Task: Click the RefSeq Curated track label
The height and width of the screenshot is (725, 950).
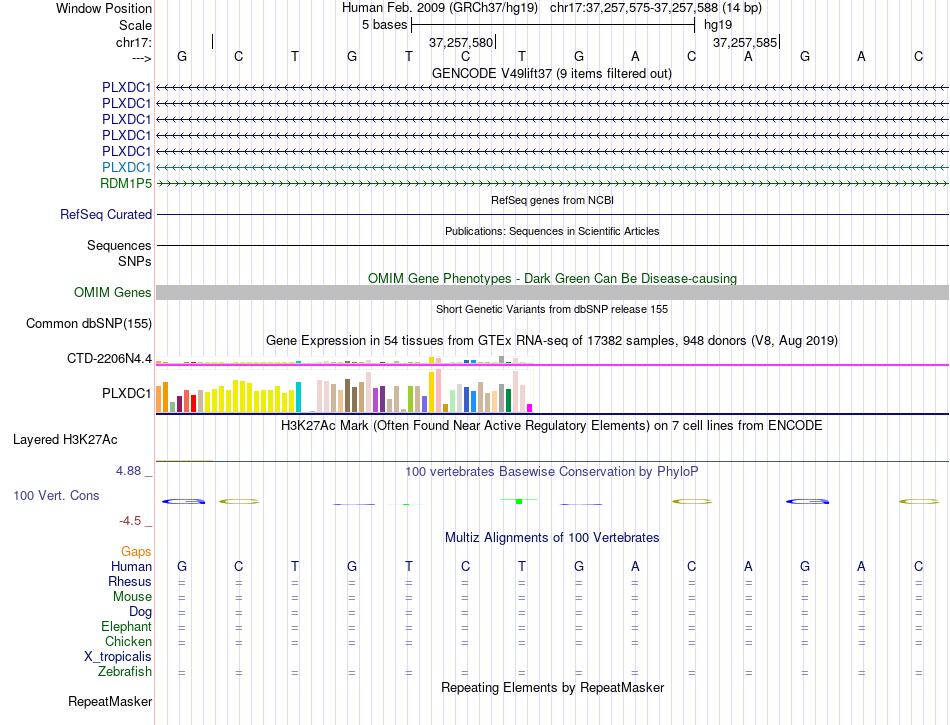Action: point(106,214)
